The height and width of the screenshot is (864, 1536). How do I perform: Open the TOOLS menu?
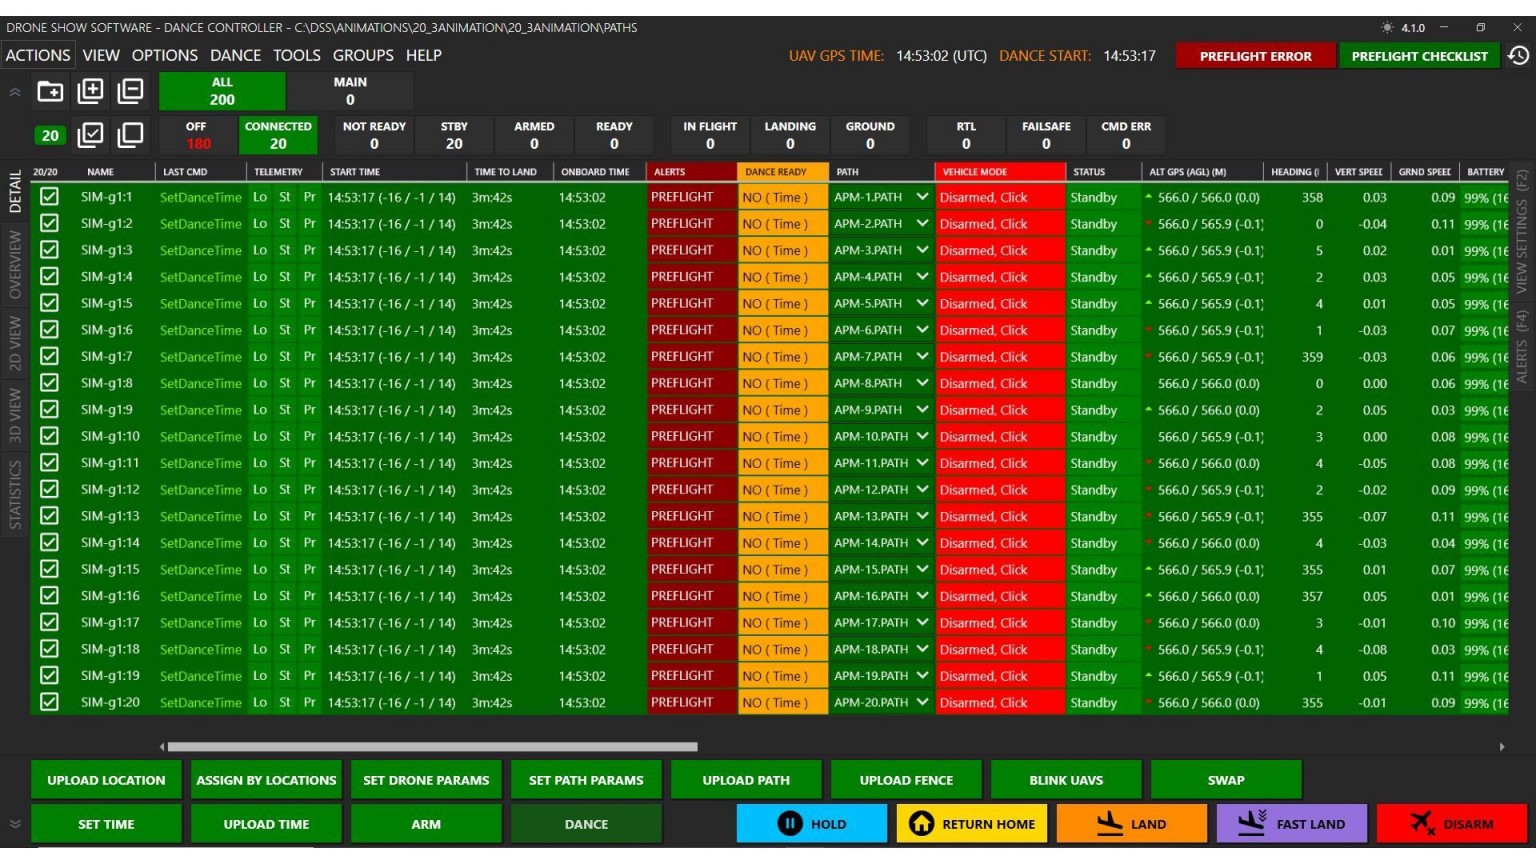coord(297,56)
